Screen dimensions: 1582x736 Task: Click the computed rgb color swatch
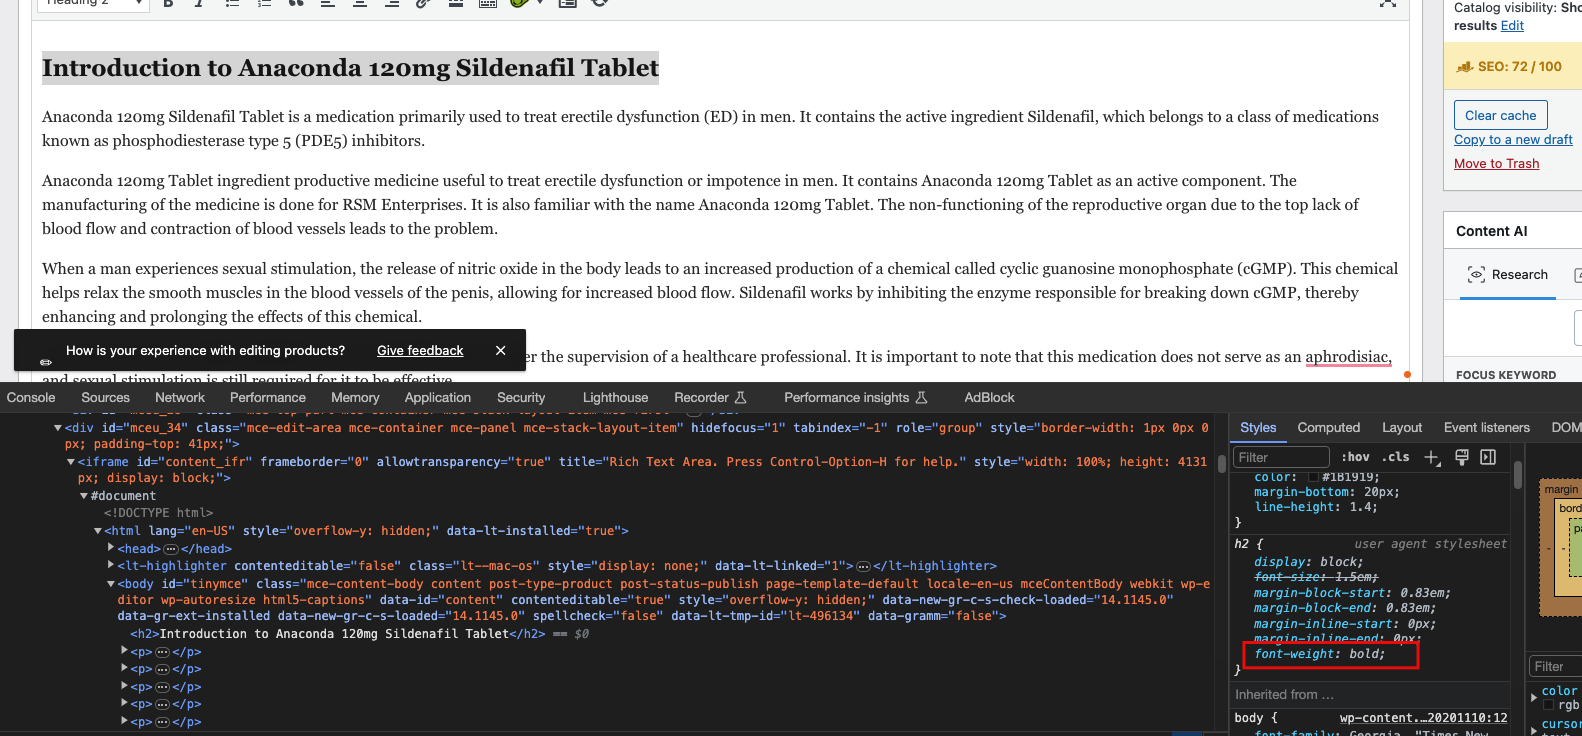pyautogui.click(x=1548, y=705)
